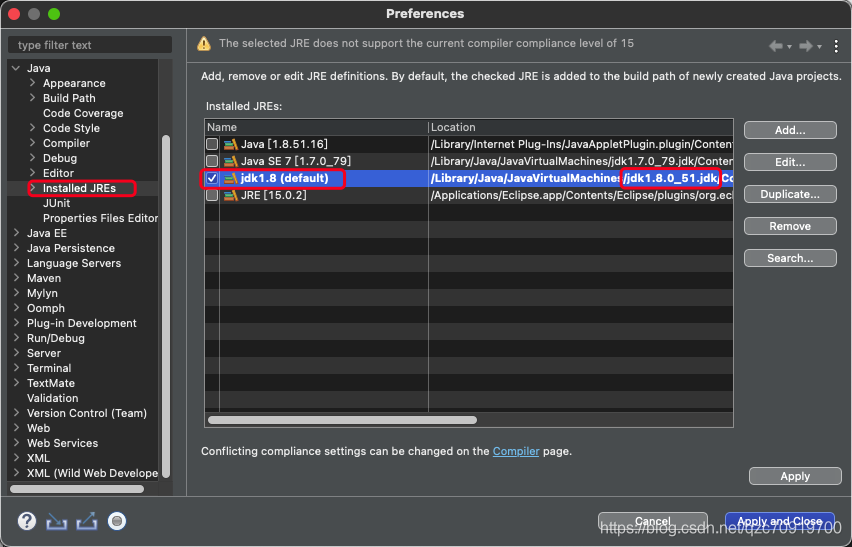Screen dimensions: 852x547
Task: Check the Java [1.8.51.16] checkbox
Action: click(x=212, y=144)
